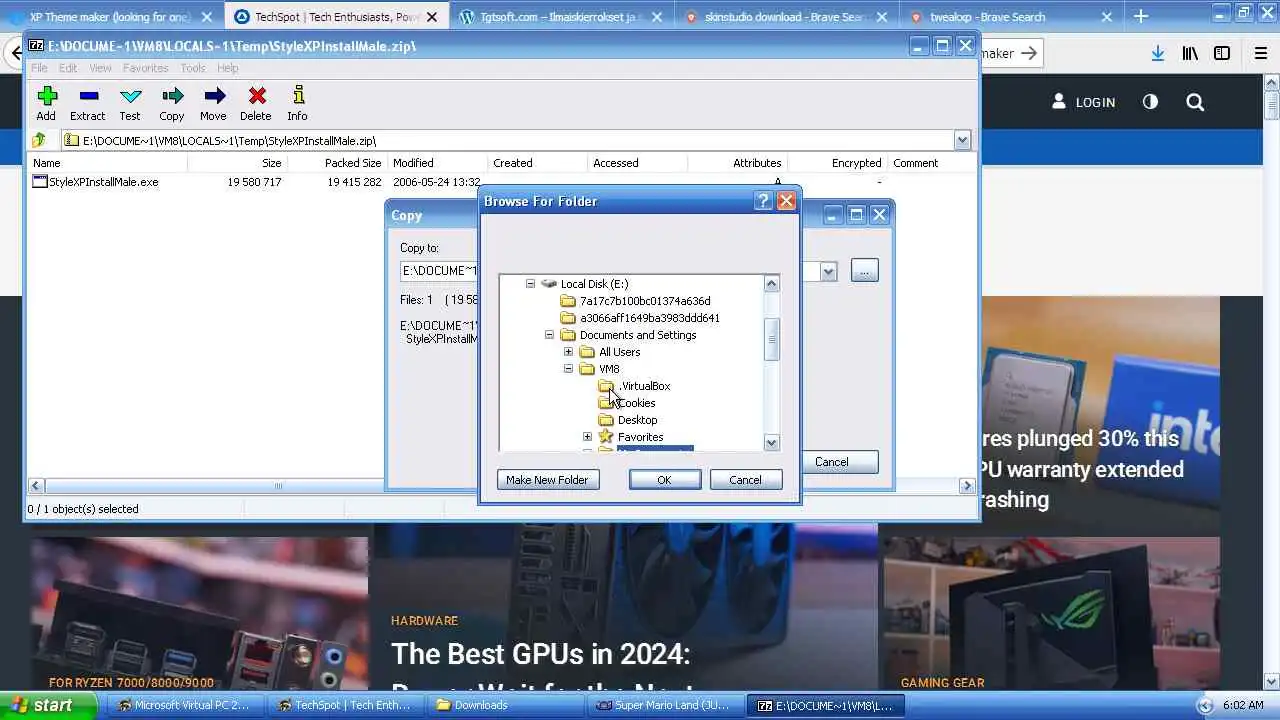Click OK in Browse For Folder
Viewport: 1280px width, 720px height.
[664, 480]
